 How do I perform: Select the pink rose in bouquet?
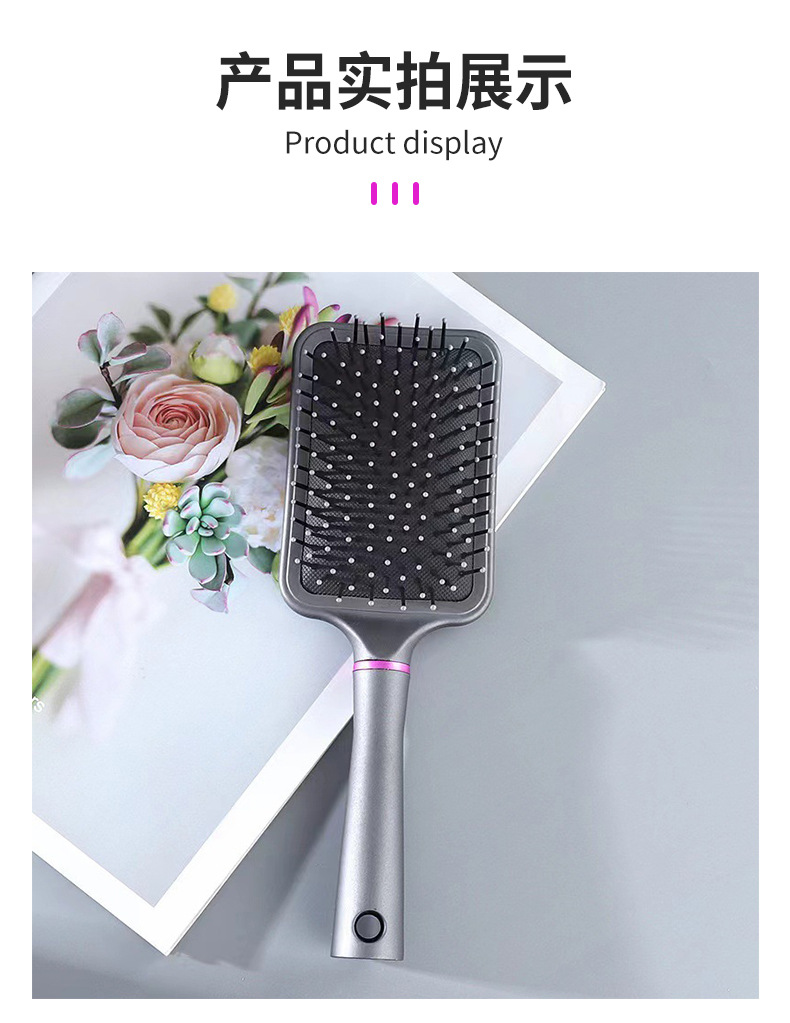(175, 424)
